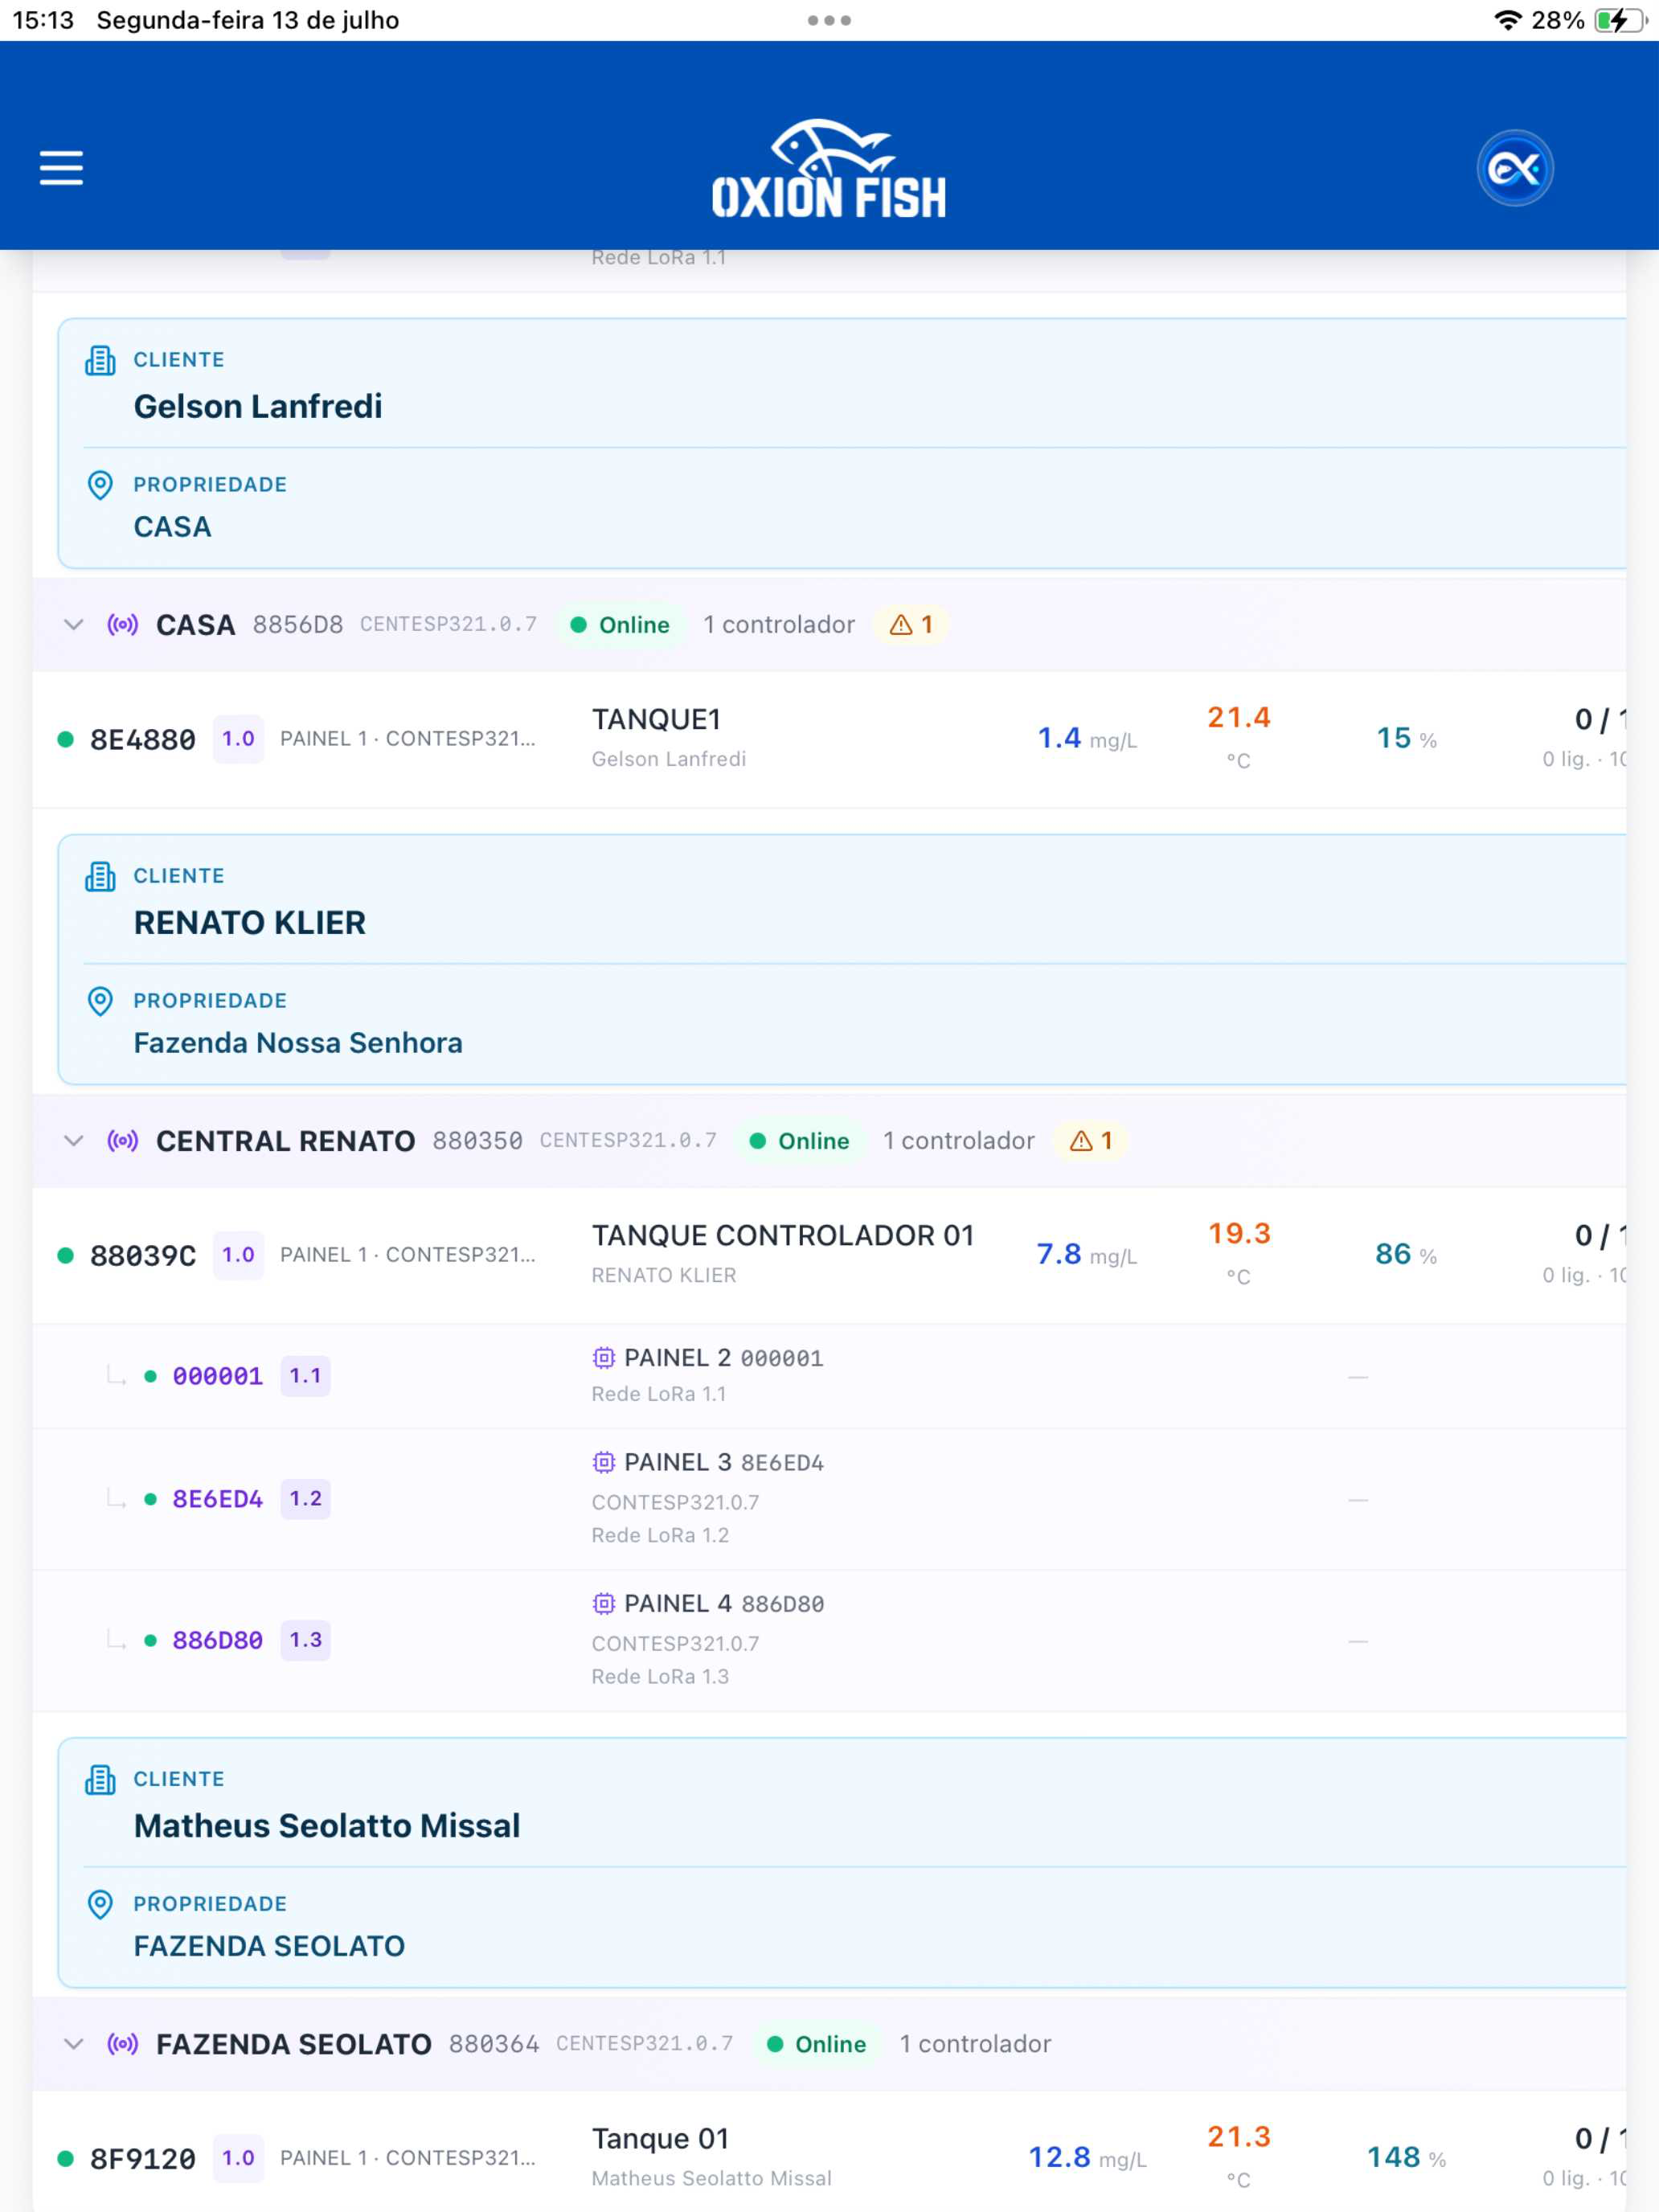Click the 1.0 badge next to 8F9120
This screenshot has width=1659, height=2212.
pos(238,2158)
